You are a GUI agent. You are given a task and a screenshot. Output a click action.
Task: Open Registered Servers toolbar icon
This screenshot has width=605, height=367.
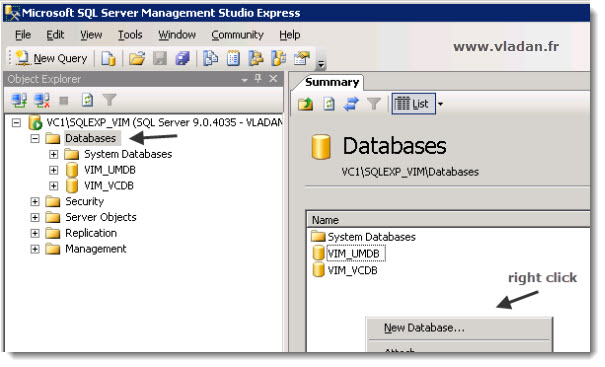coord(211,59)
